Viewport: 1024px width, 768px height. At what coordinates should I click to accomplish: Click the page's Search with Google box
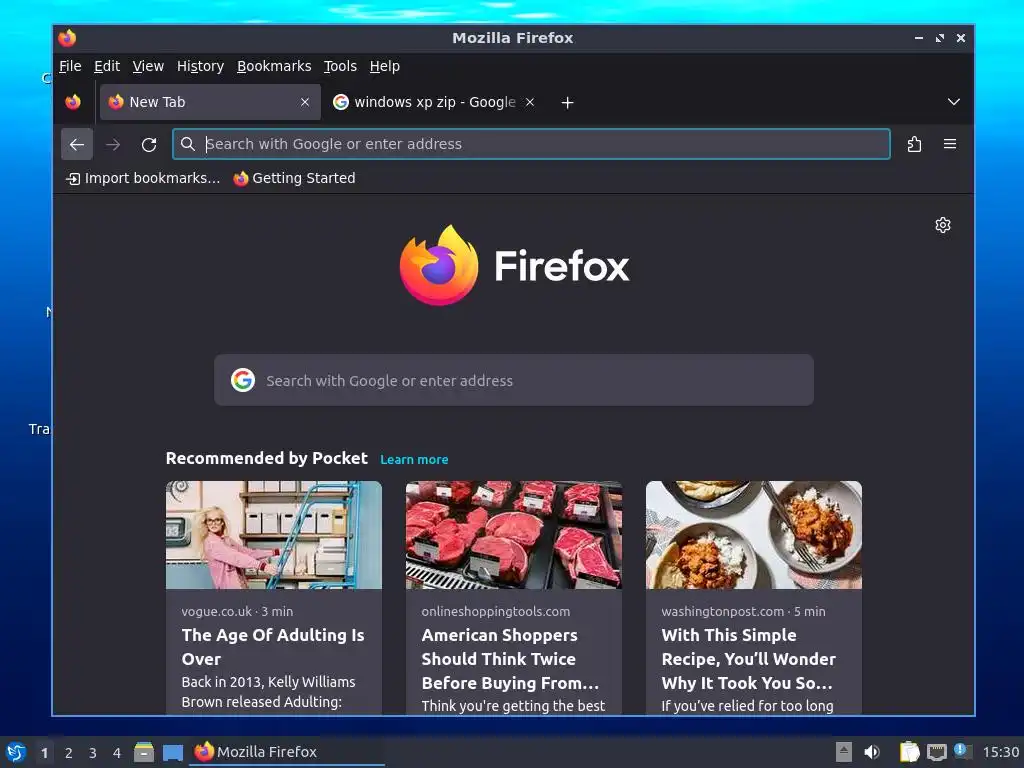(x=514, y=380)
